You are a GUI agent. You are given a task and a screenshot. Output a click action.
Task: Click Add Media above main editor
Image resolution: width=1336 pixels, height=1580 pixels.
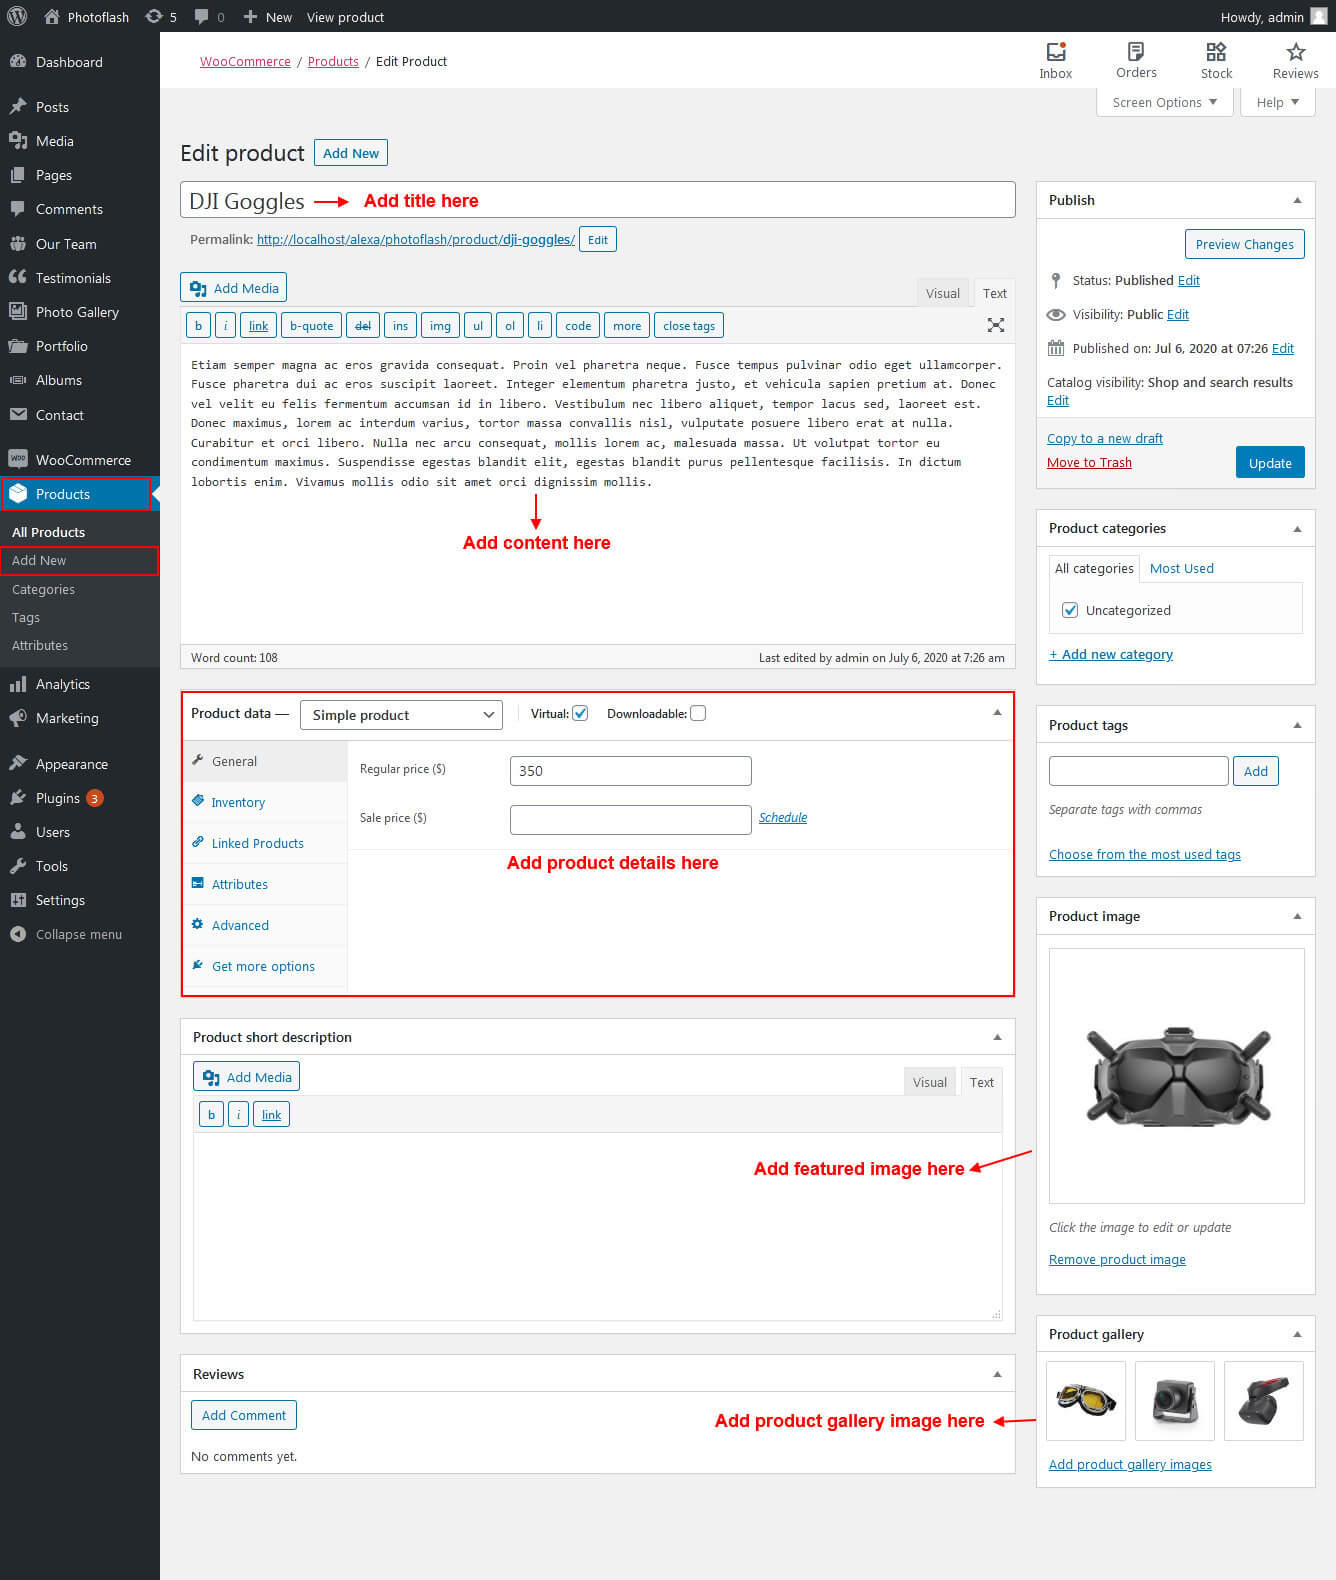[234, 288]
